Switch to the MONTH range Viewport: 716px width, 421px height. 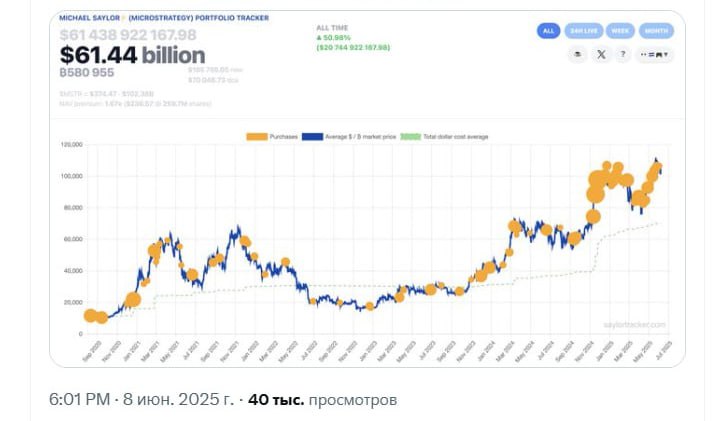(656, 31)
